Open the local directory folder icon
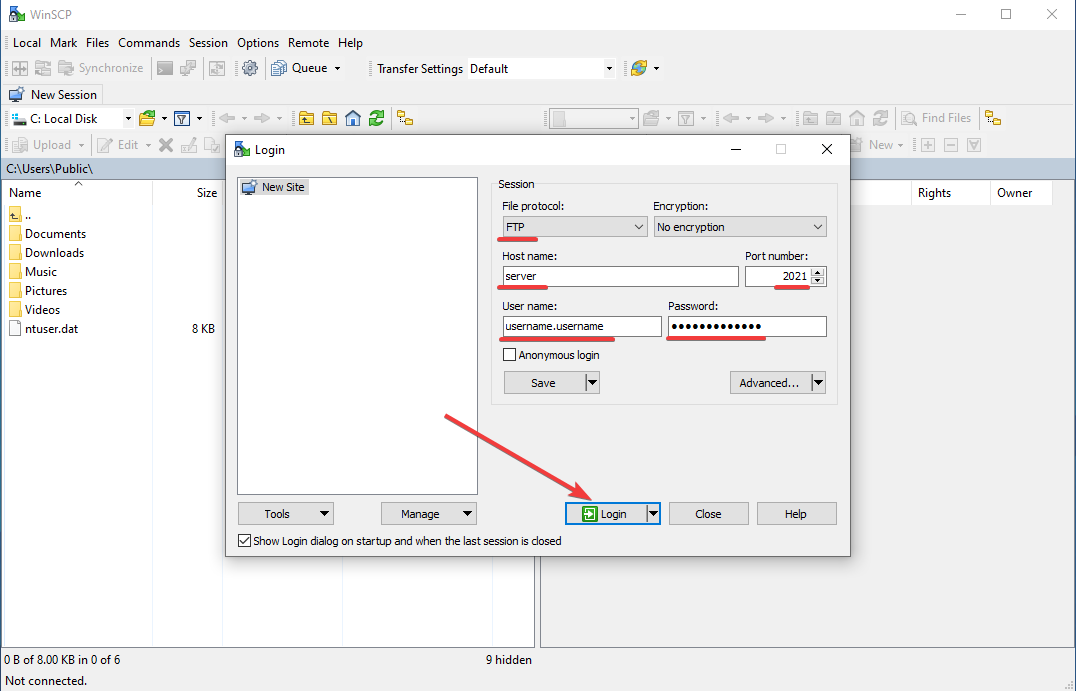The height and width of the screenshot is (691, 1076). pyautogui.click(x=147, y=118)
